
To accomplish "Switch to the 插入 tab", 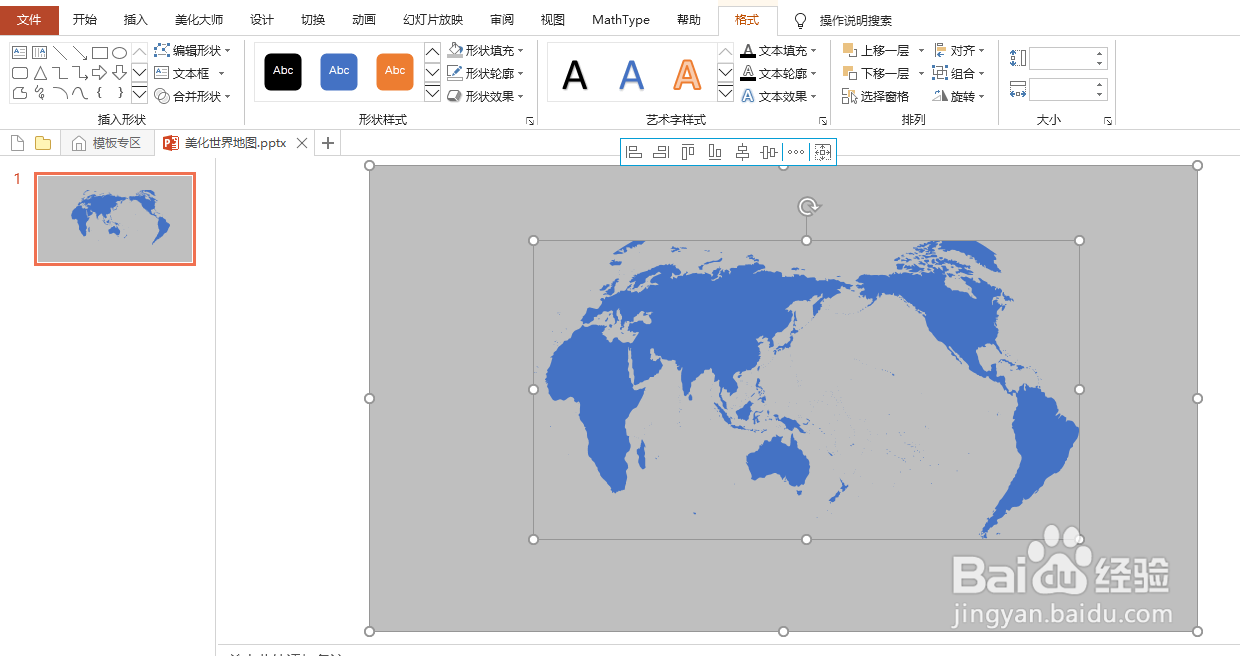I will pyautogui.click(x=136, y=20).
